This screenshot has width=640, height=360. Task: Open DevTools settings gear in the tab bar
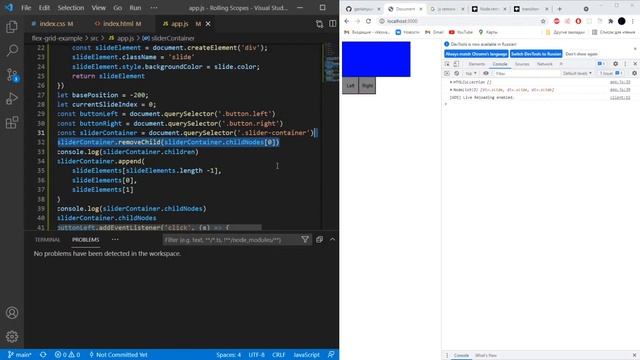tap(616, 64)
